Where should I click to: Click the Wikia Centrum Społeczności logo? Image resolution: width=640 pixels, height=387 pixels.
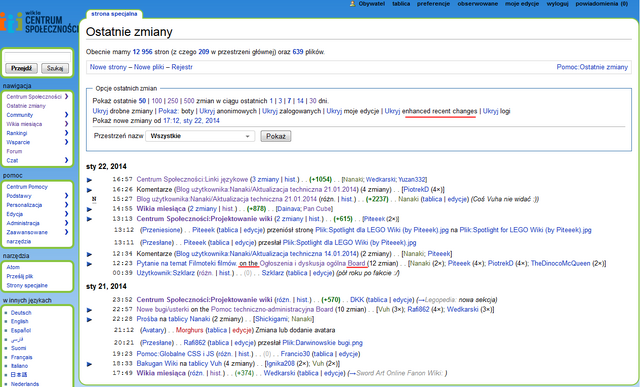pos(39,22)
